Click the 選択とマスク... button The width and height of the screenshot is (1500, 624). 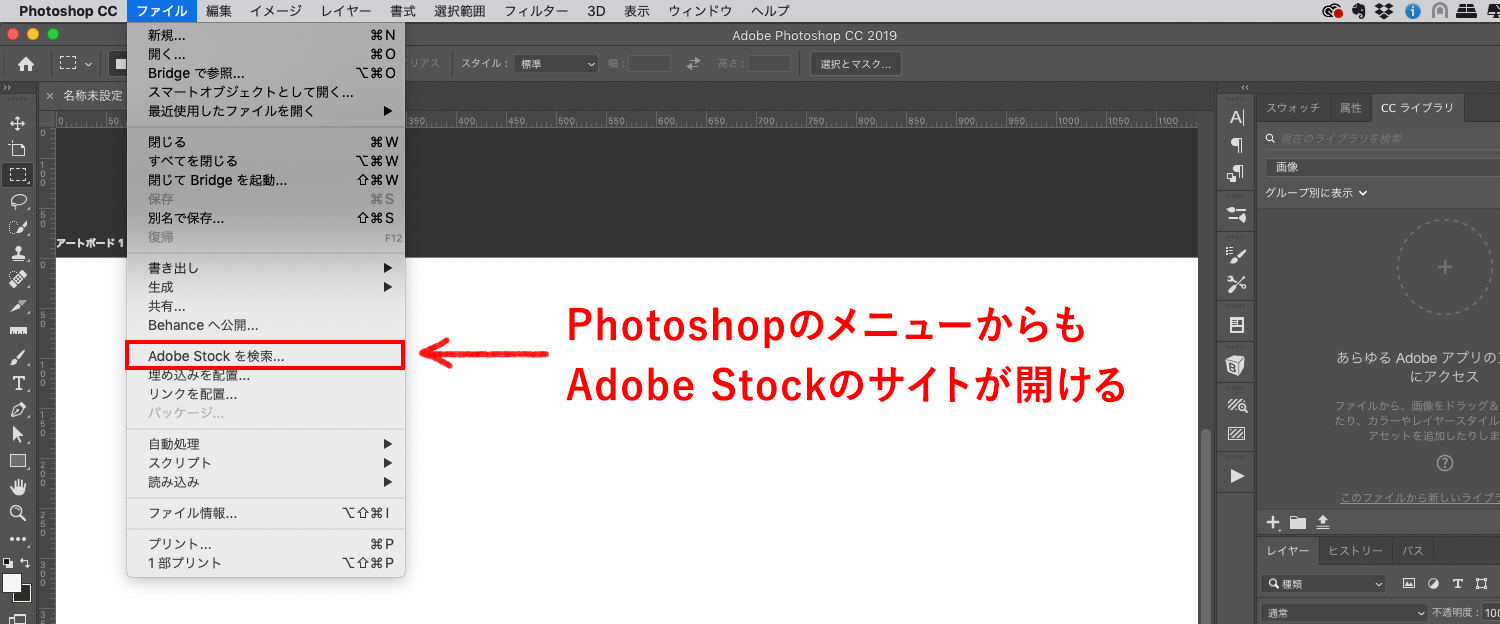click(x=856, y=63)
